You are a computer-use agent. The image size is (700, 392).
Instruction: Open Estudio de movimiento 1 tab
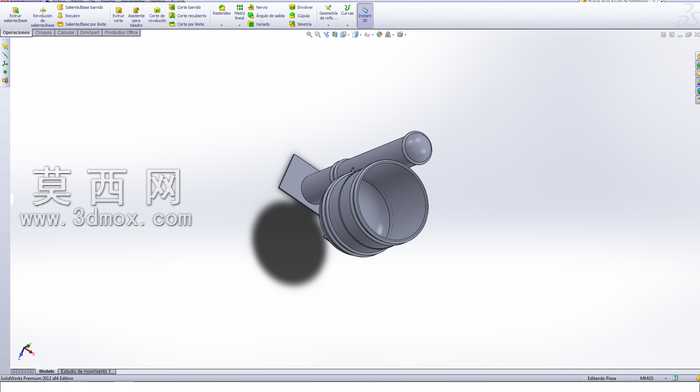pyautogui.click(x=87, y=371)
